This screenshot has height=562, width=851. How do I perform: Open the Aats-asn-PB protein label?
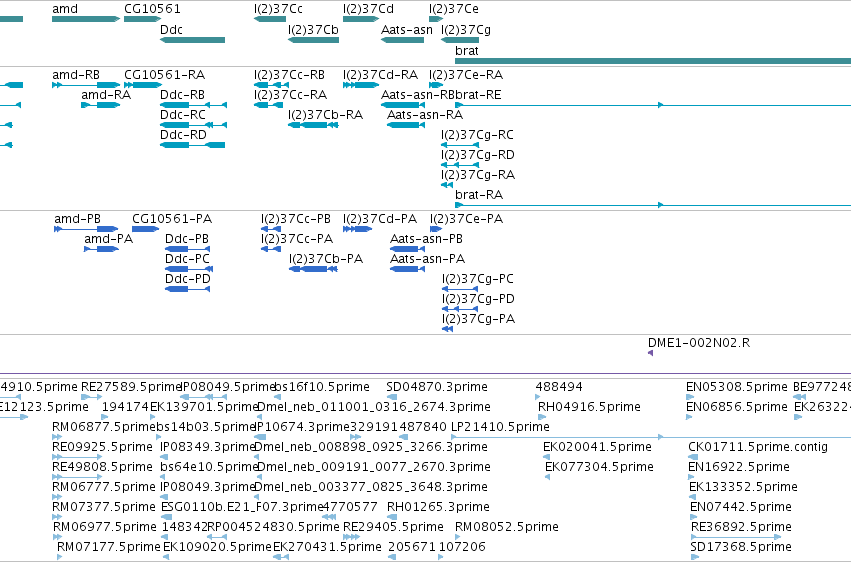pos(426,239)
